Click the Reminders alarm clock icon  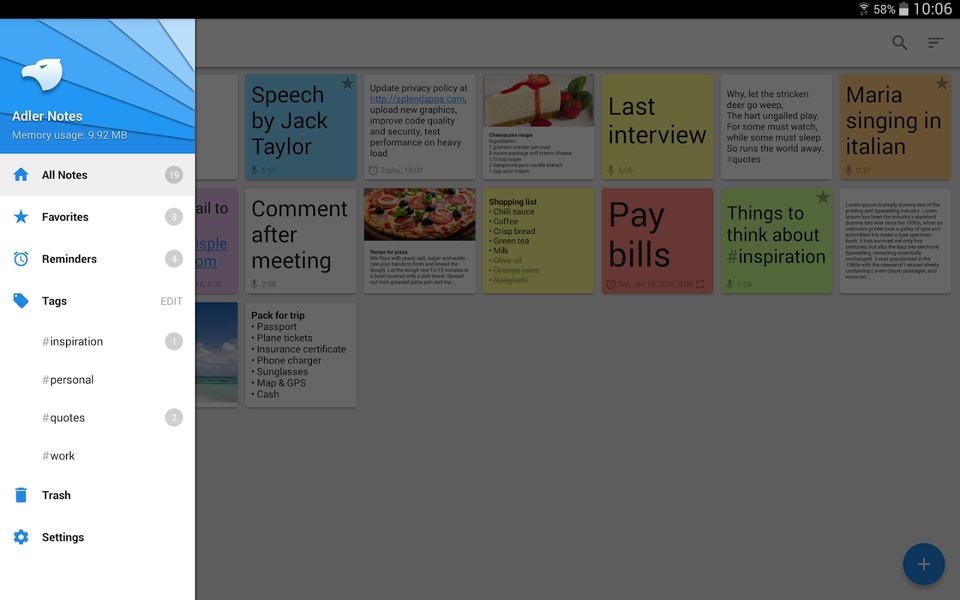pos(21,258)
